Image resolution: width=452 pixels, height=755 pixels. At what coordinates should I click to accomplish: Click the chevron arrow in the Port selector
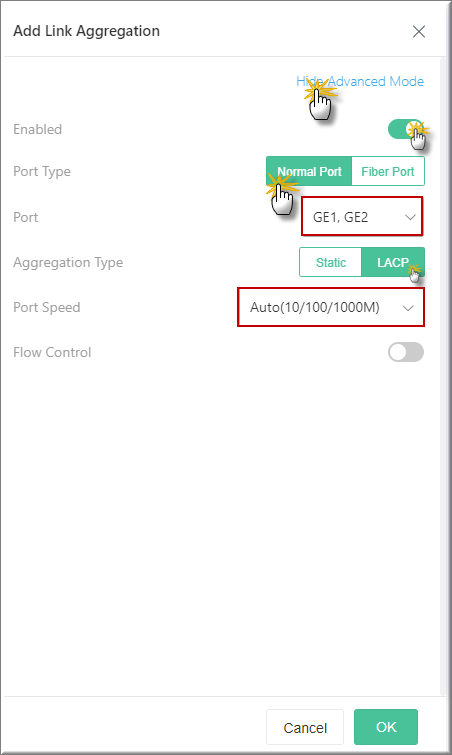coord(410,217)
